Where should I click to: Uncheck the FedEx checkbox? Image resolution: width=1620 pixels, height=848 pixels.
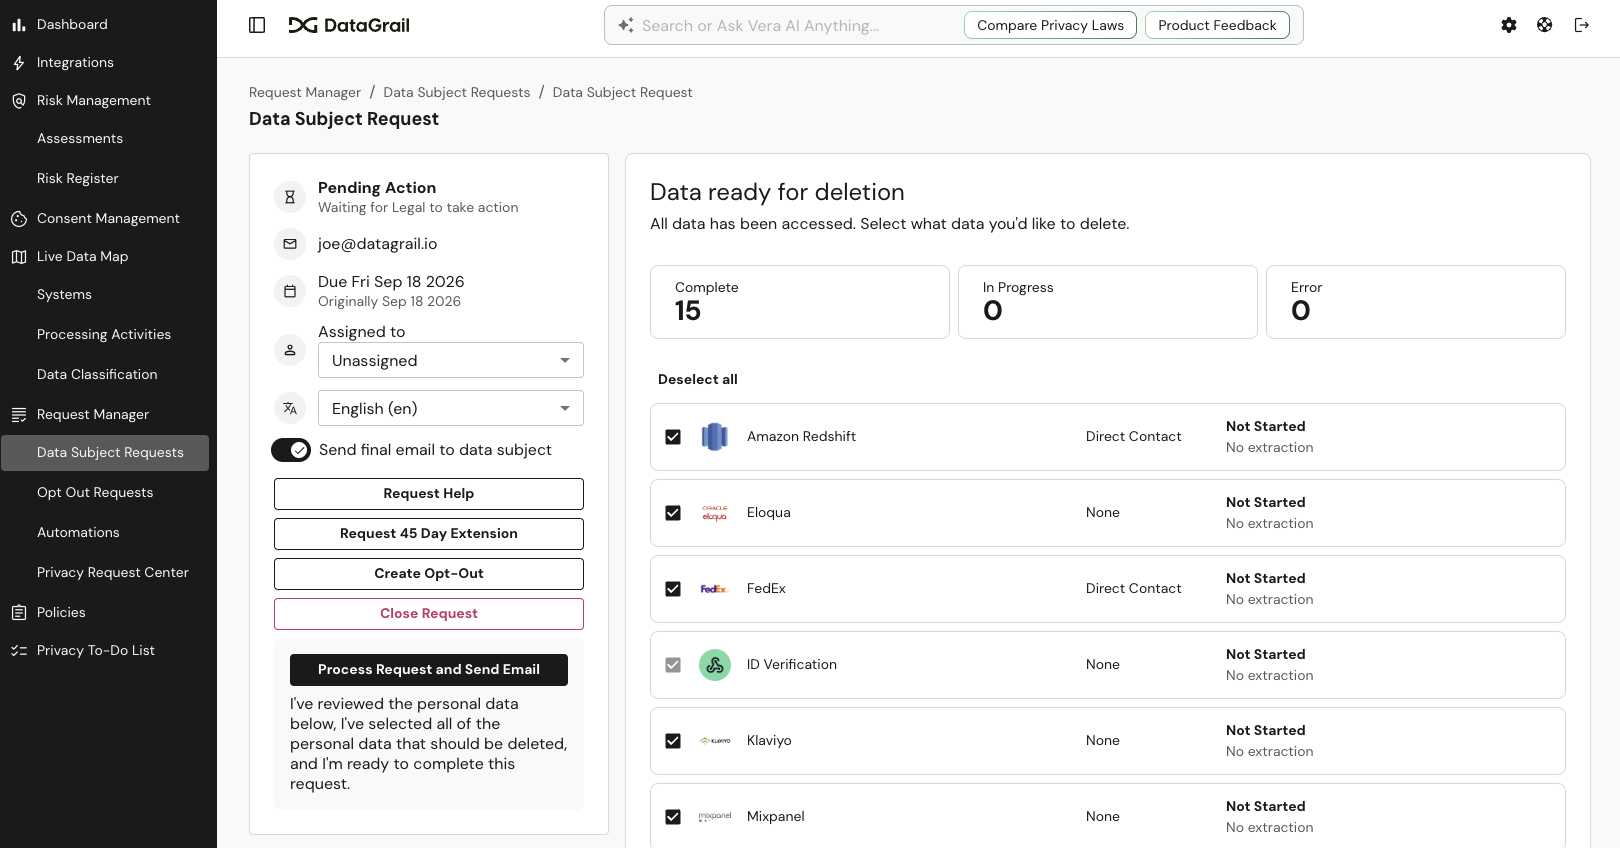673,589
